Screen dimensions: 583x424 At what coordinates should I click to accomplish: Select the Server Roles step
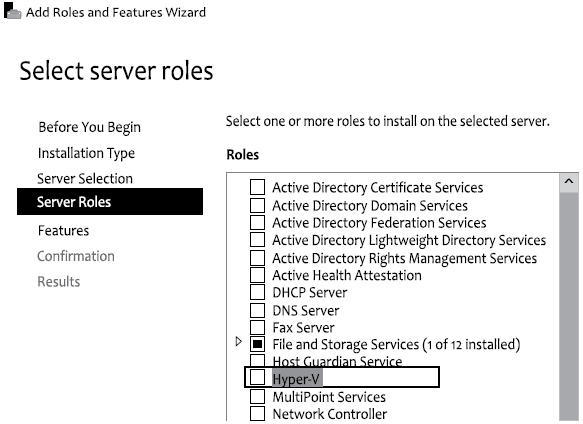[110, 202]
